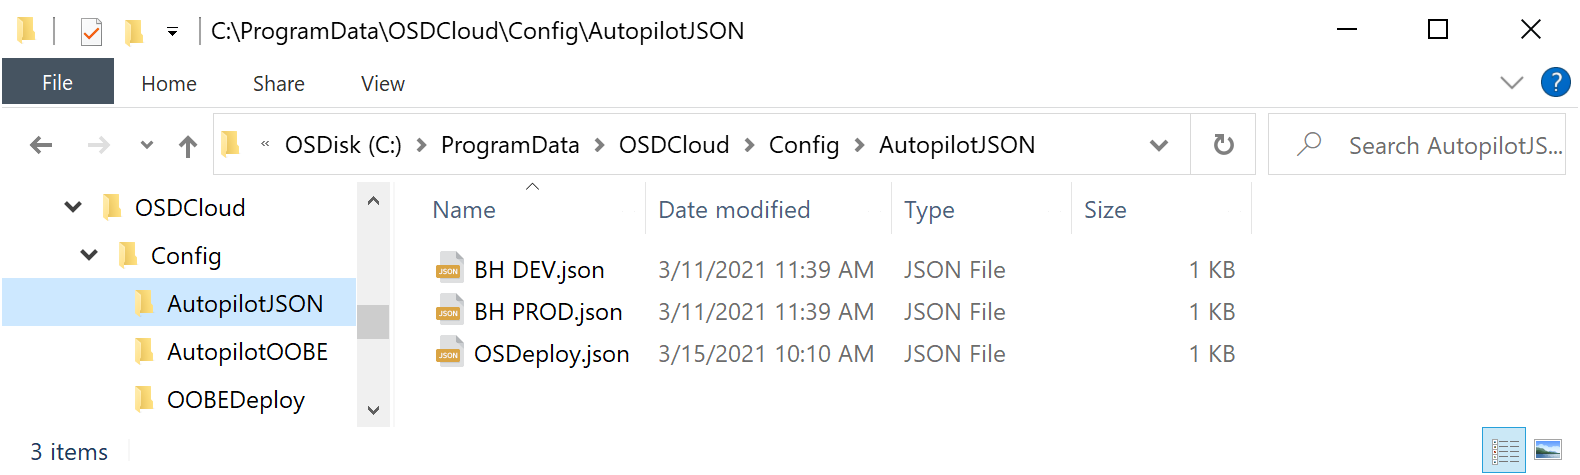Open Explorer help question mark icon
The width and height of the screenshot is (1580, 475).
pos(1555,82)
